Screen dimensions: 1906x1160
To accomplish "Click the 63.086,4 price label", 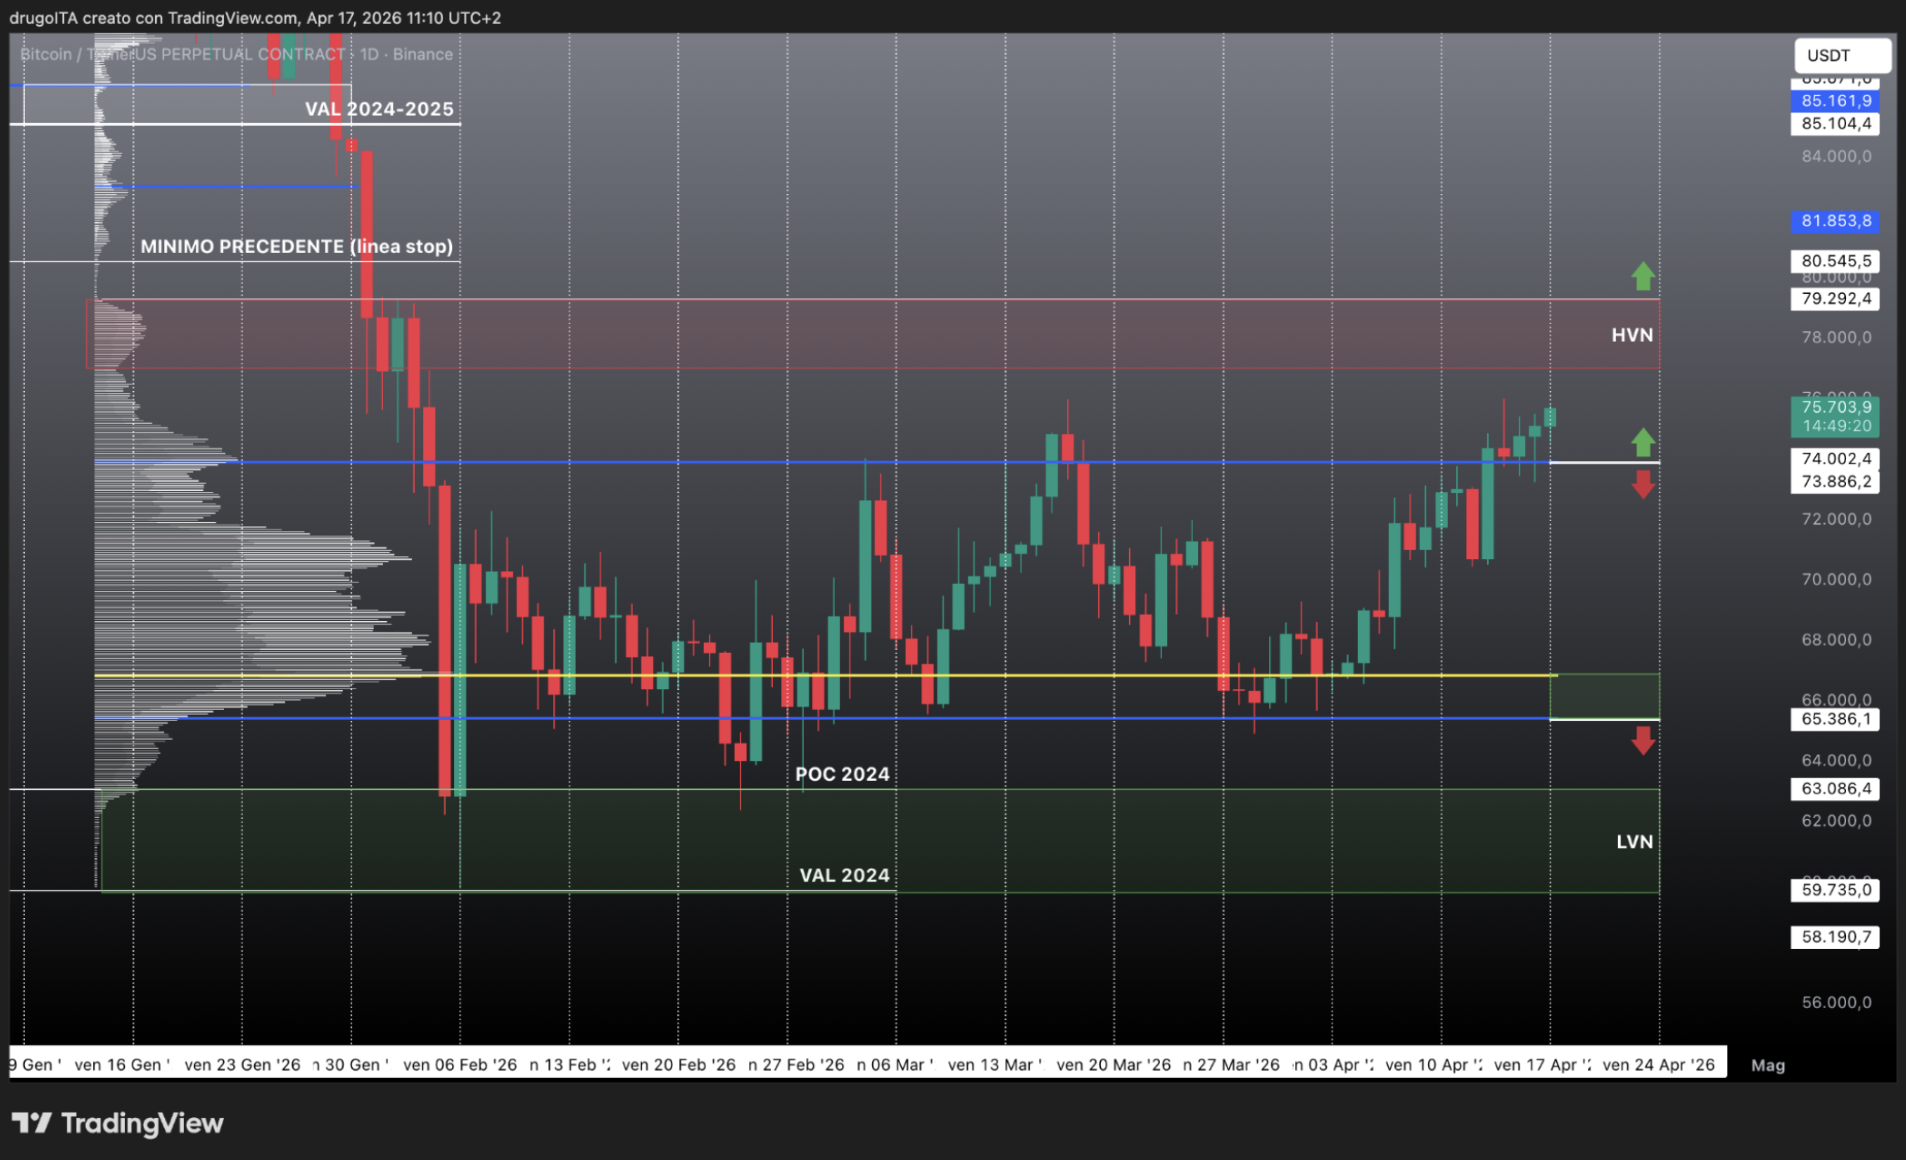I will point(1835,789).
